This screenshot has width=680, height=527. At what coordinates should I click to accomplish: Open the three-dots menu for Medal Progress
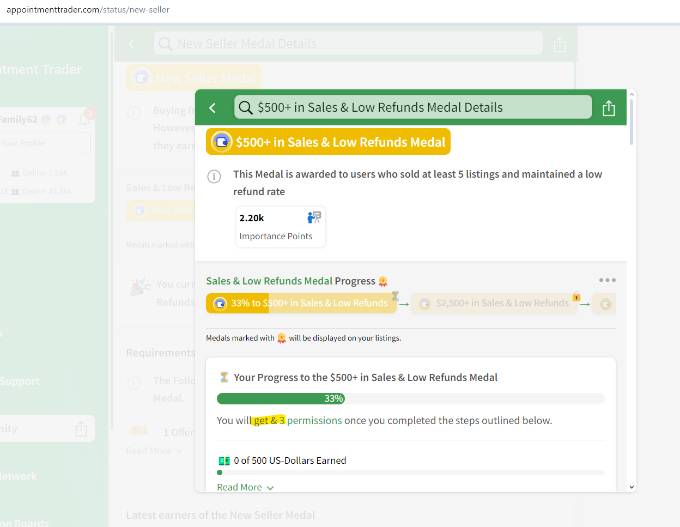607,280
